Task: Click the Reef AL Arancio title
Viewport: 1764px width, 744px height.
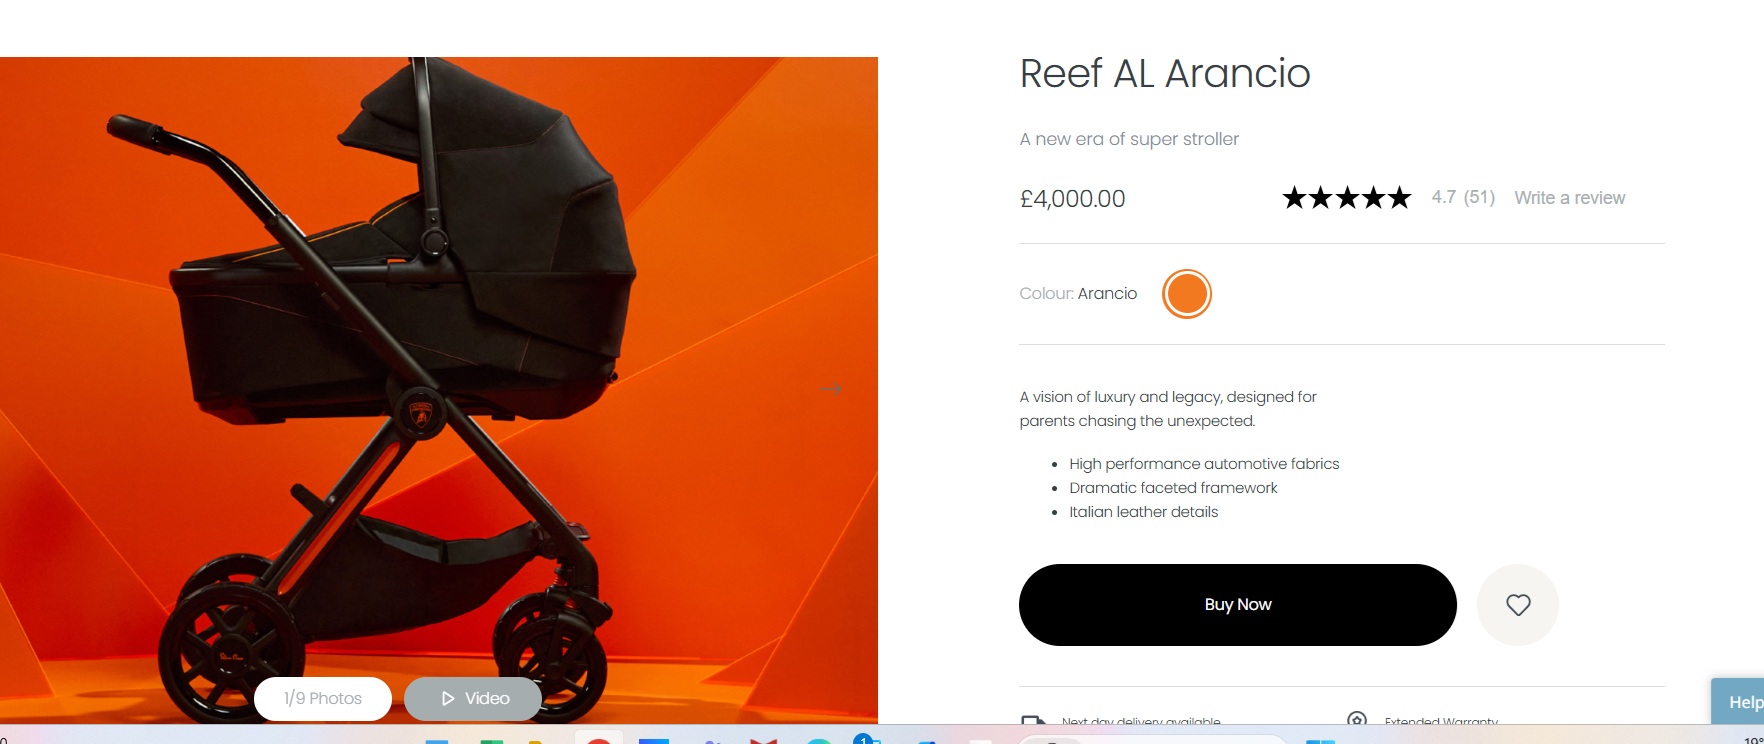Action: [x=1165, y=73]
